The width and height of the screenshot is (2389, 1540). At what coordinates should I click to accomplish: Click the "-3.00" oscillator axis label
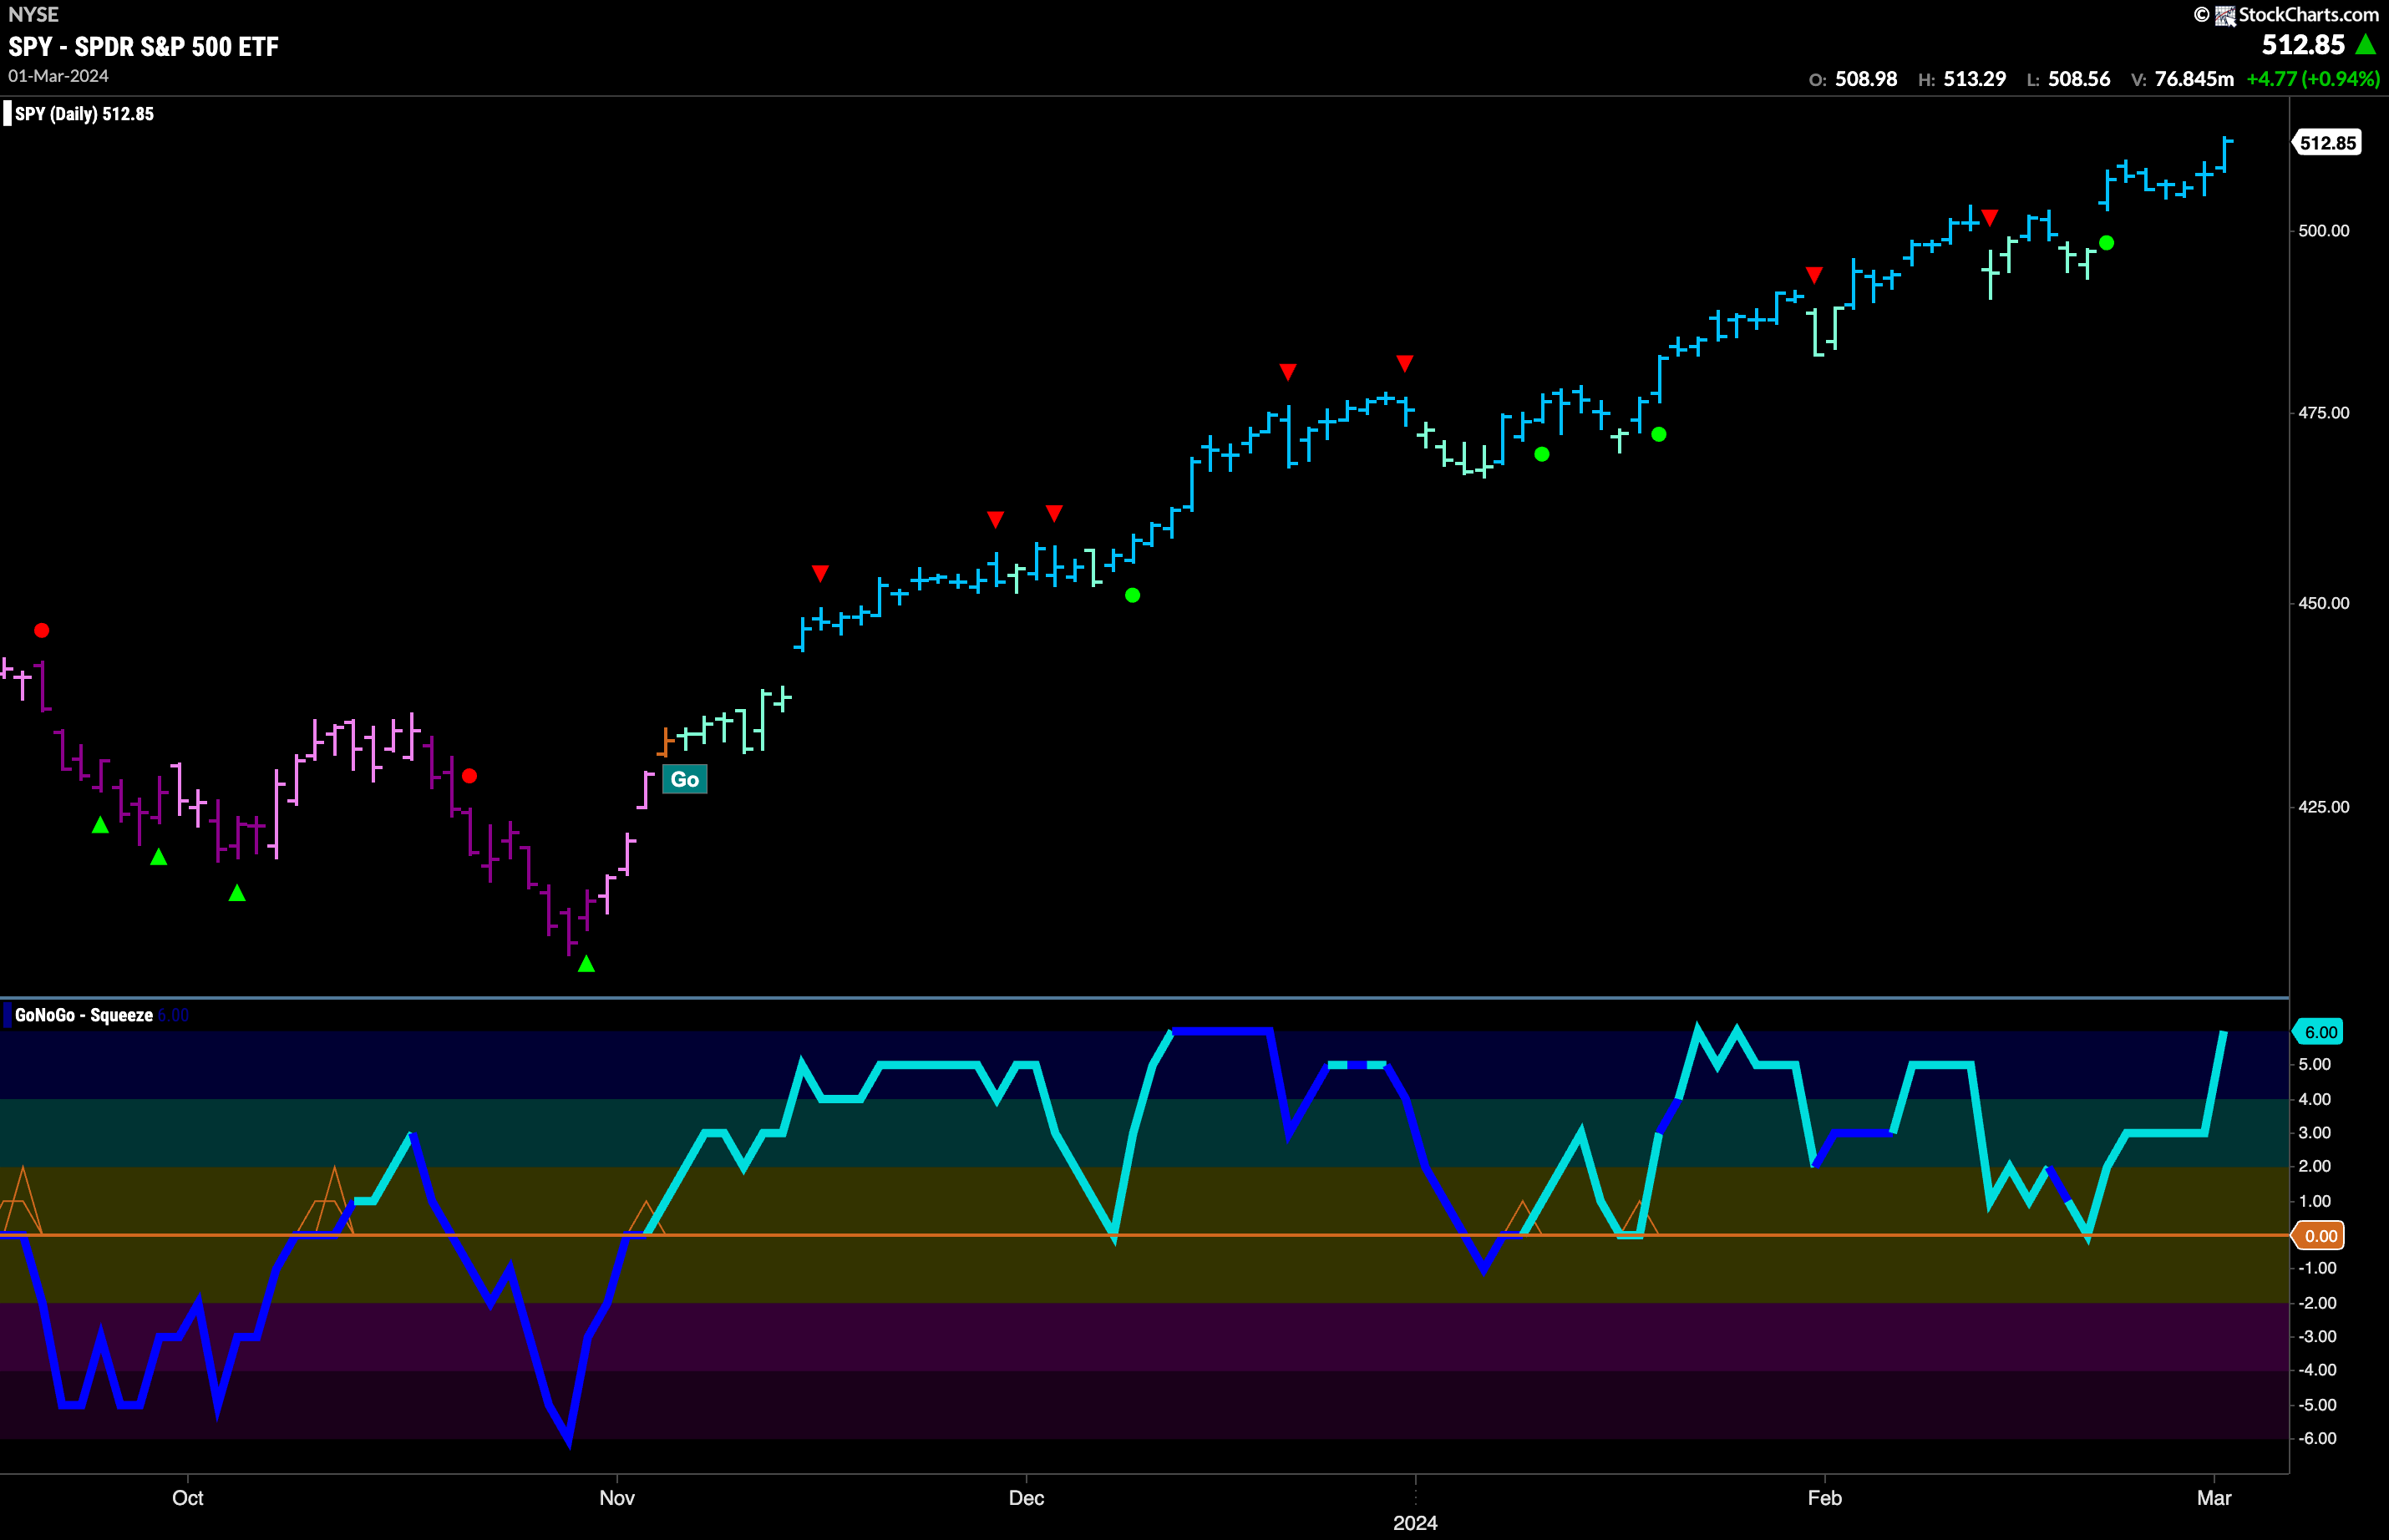[x=2317, y=1337]
